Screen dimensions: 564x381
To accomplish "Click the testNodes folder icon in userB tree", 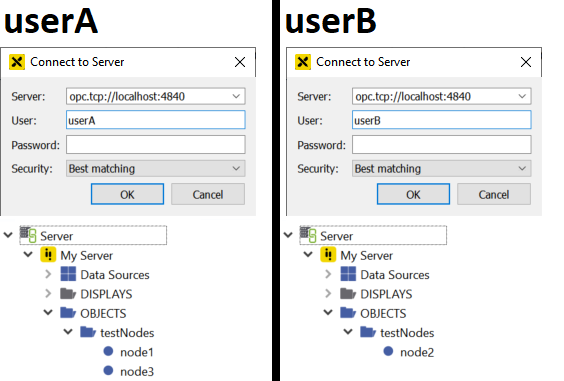I will pyautogui.click(x=368, y=332).
